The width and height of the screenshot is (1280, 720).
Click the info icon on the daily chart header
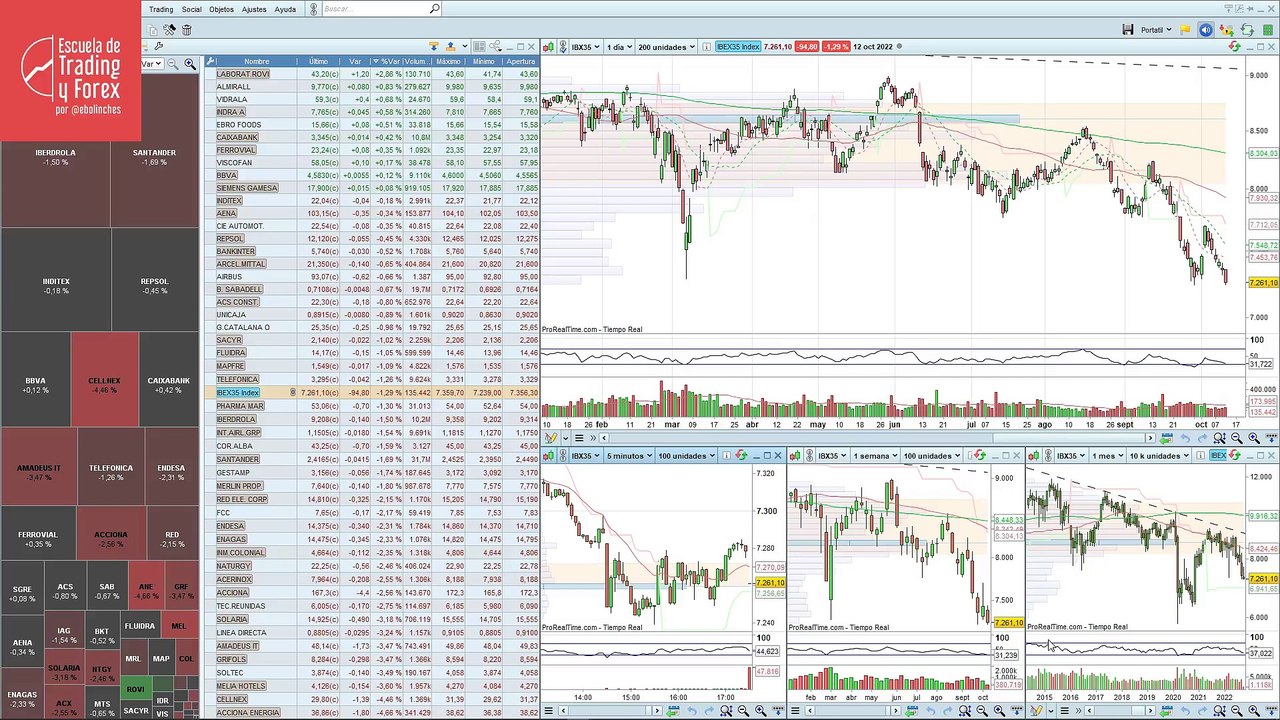point(707,47)
